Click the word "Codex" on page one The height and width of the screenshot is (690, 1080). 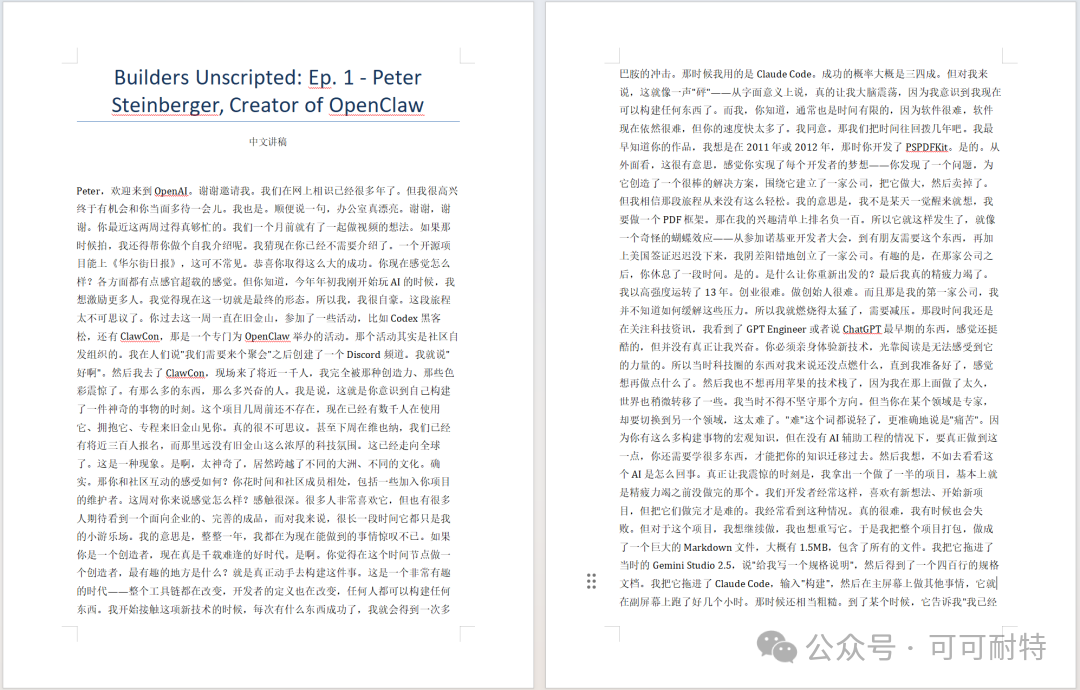(404, 318)
